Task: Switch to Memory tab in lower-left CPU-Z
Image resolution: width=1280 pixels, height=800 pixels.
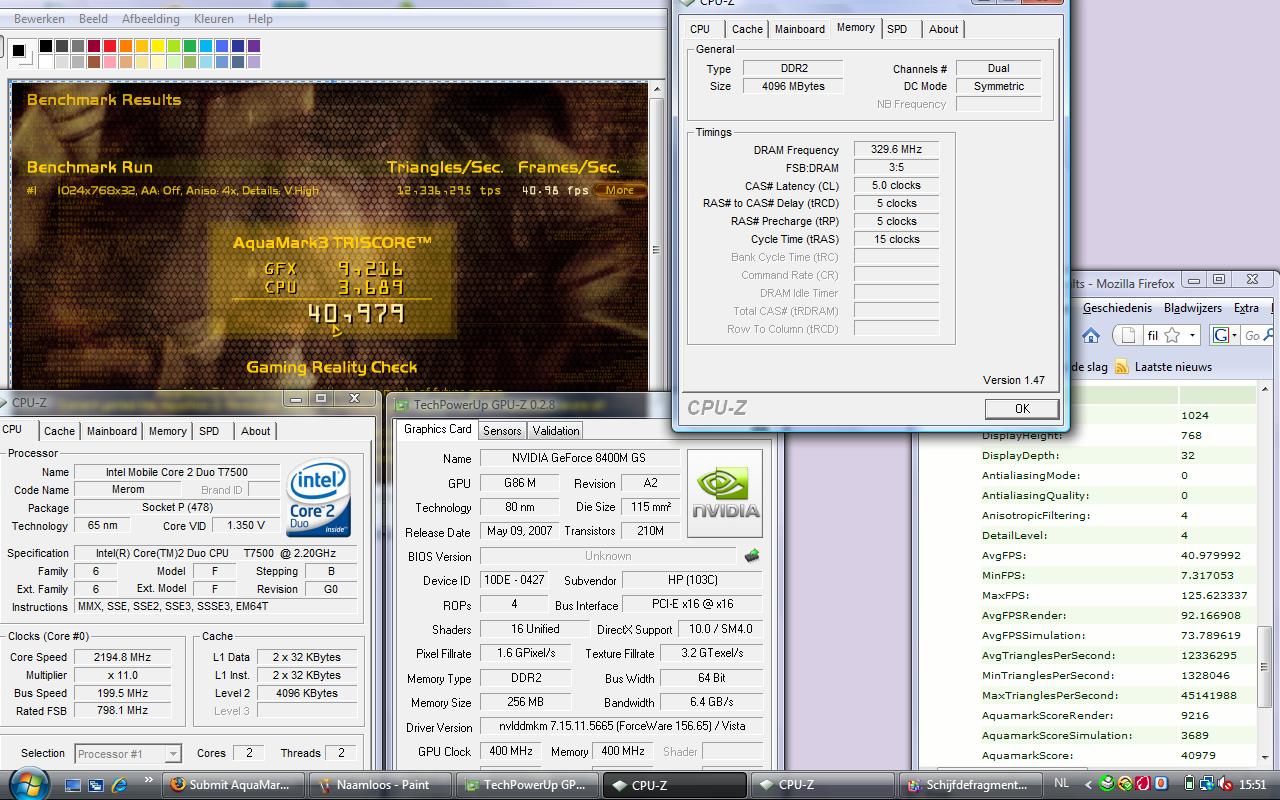Action: click(x=167, y=431)
